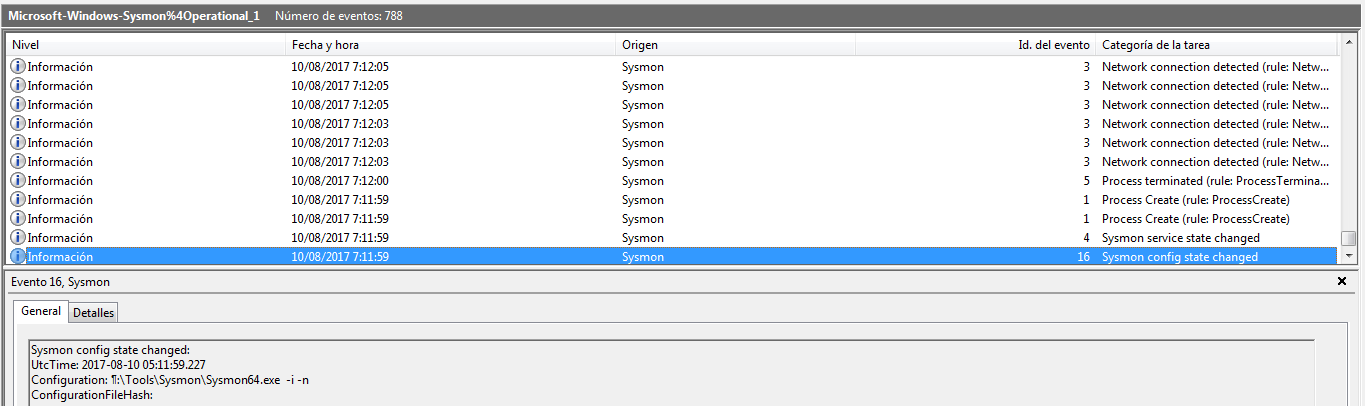Image resolution: width=1365 pixels, height=406 pixels.
Task: Click the event list scroll up arrow
Action: [x=1349, y=43]
